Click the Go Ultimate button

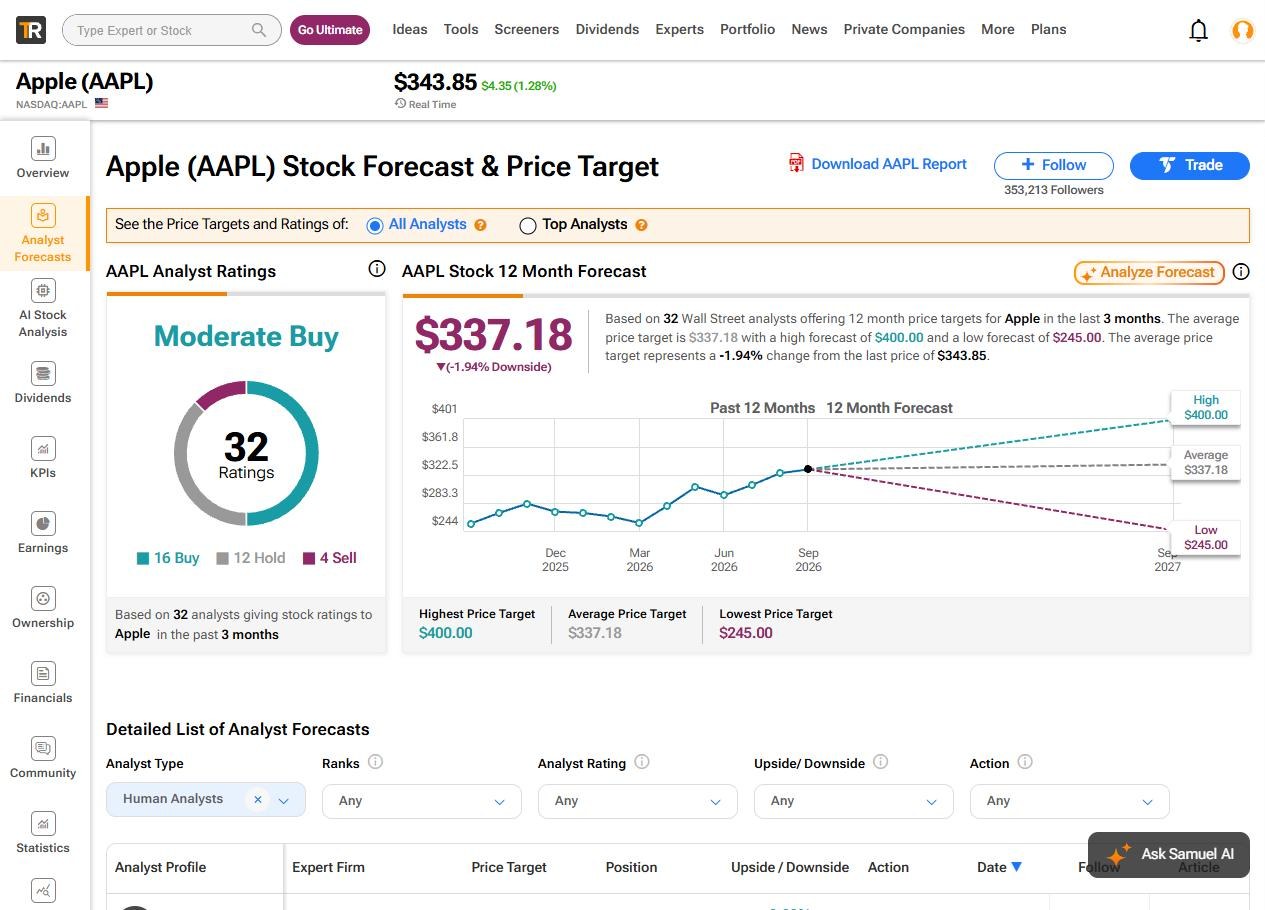click(x=330, y=30)
